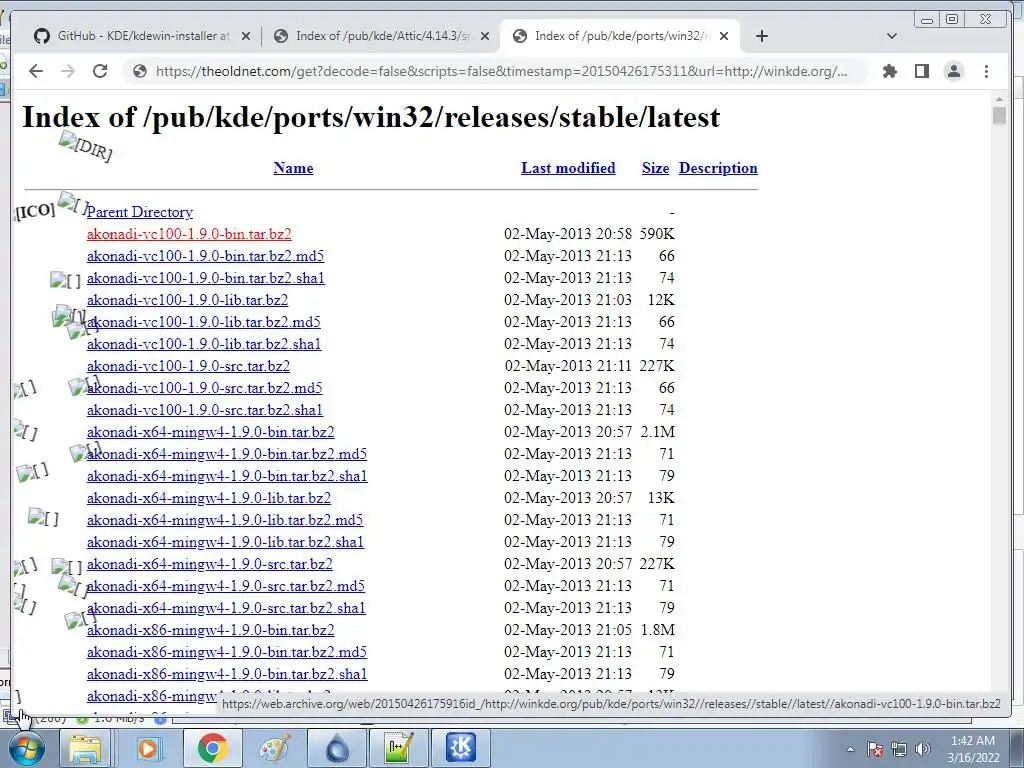Open the Chrome extensions puzzle icon
This screenshot has height=768, width=1024.
[889, 71]
